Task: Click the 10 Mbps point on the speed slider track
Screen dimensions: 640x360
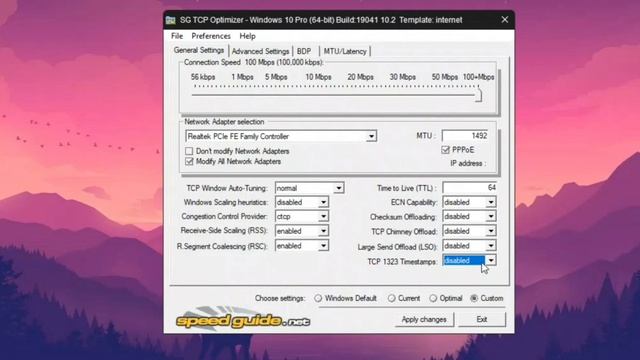Action: pyautogui.click(x=318, y=95)
